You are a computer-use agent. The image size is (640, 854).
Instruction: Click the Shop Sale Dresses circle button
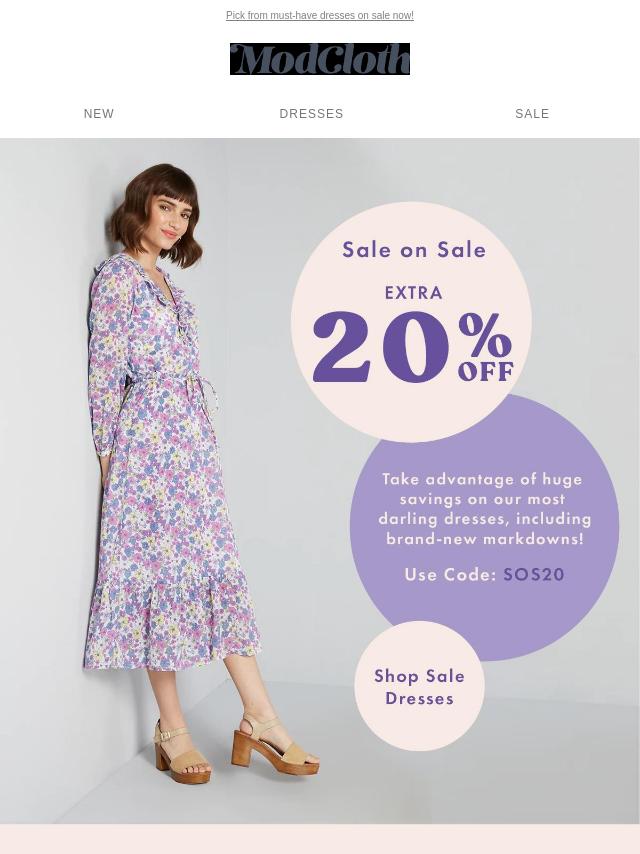419,686
